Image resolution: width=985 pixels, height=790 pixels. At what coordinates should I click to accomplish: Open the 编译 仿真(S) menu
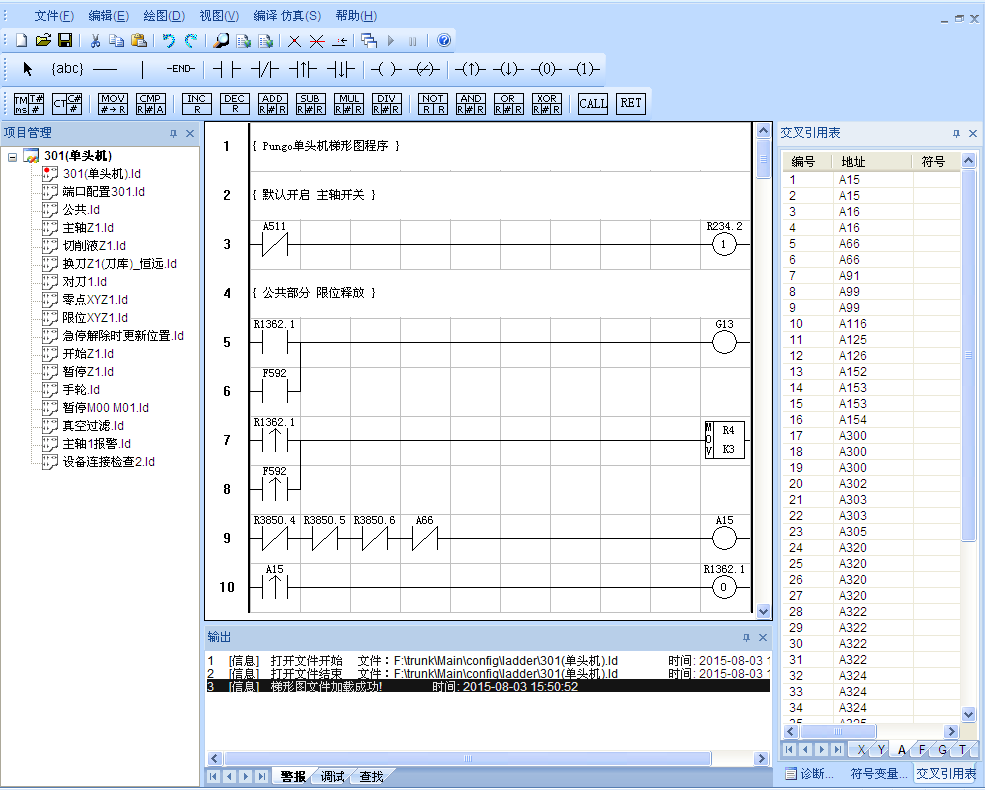[287, 16]
